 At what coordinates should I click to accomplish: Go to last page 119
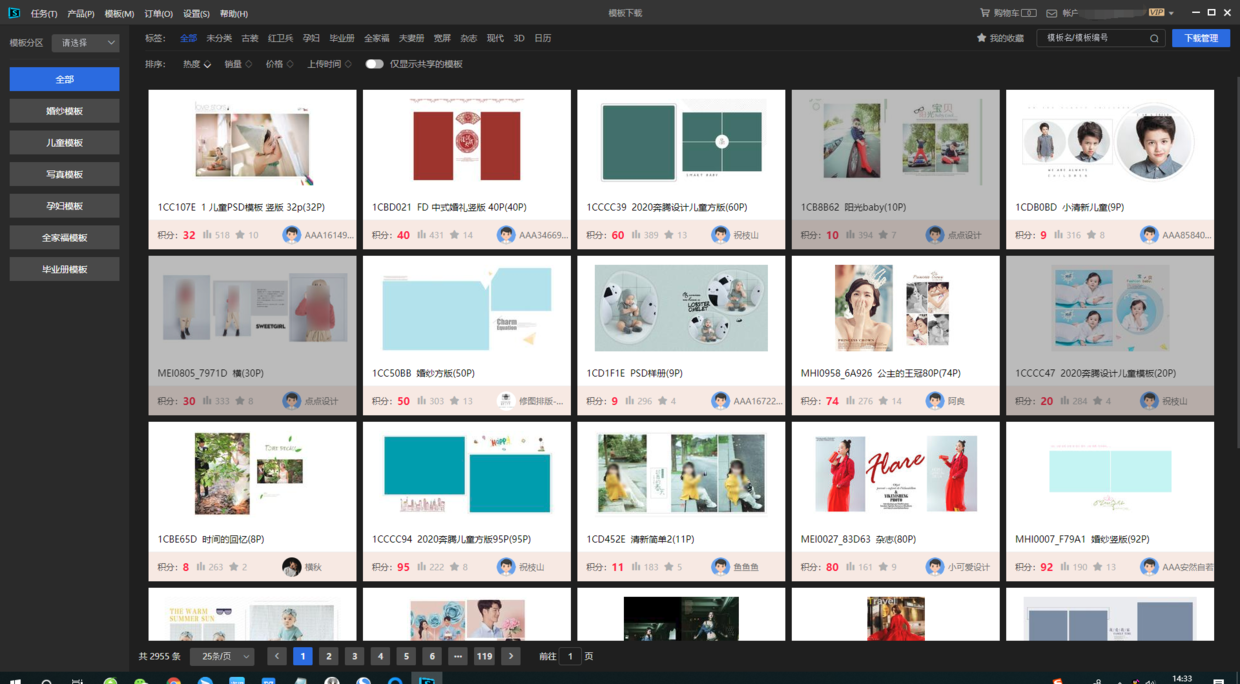click(x=484, y=656)
